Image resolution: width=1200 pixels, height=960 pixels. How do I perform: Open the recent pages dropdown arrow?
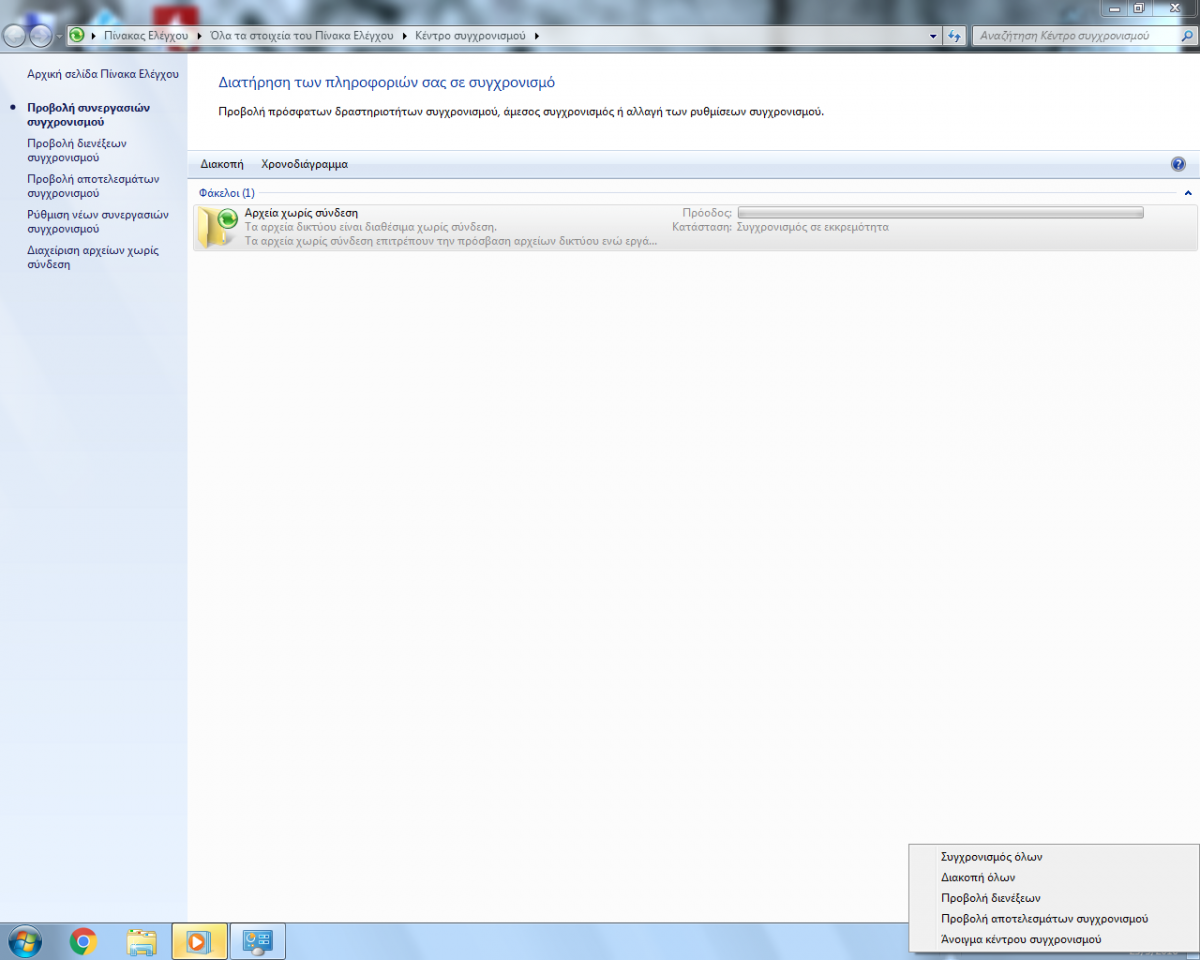click(60, 36)
